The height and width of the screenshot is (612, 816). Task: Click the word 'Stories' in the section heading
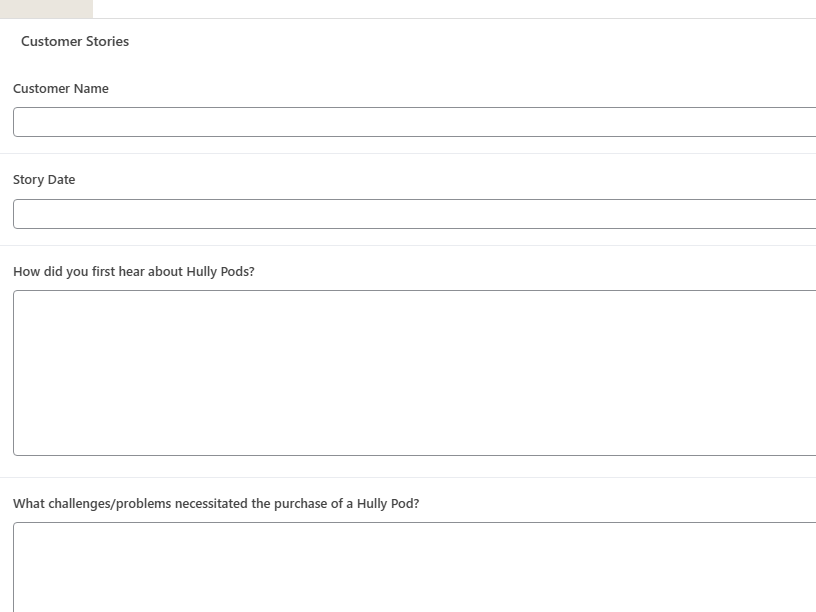click(x=107, y=41)
